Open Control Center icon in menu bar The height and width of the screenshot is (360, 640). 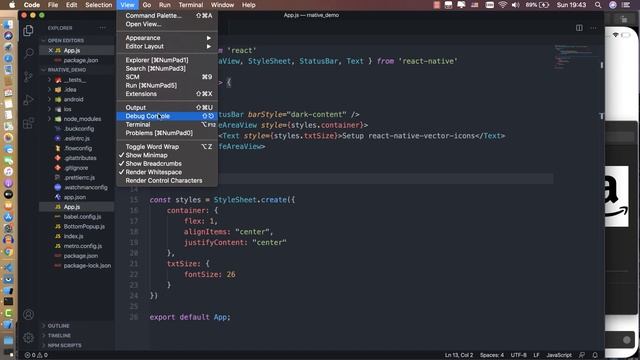pos(626,5)
